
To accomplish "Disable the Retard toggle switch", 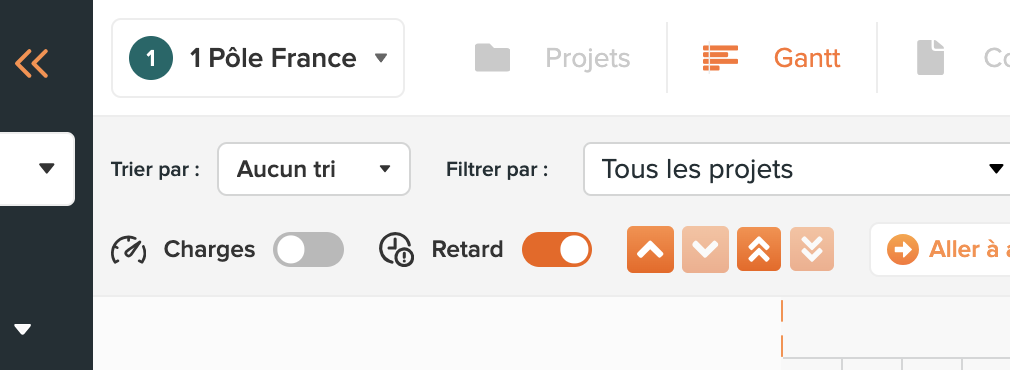I will (x=557, y=249).
